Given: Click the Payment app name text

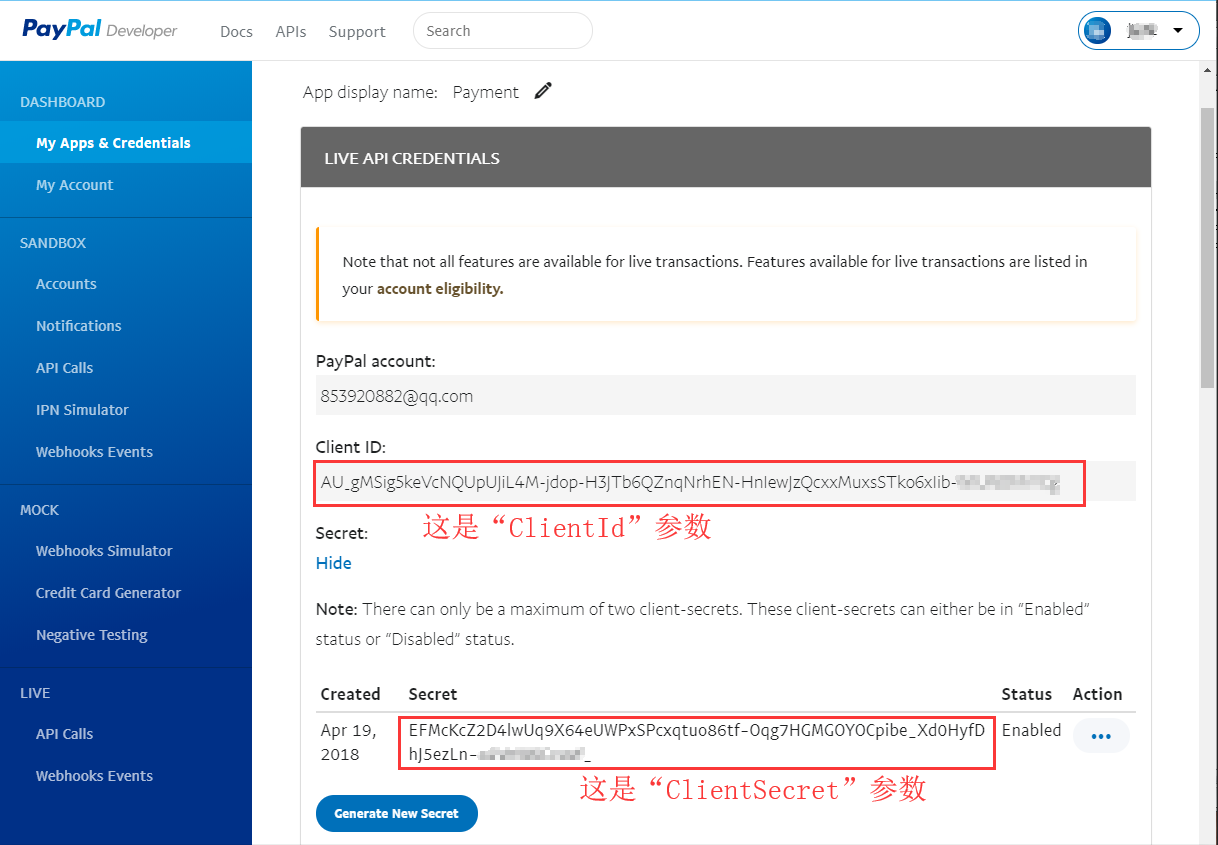Looking at the screenshot, I should pos(485,92).
